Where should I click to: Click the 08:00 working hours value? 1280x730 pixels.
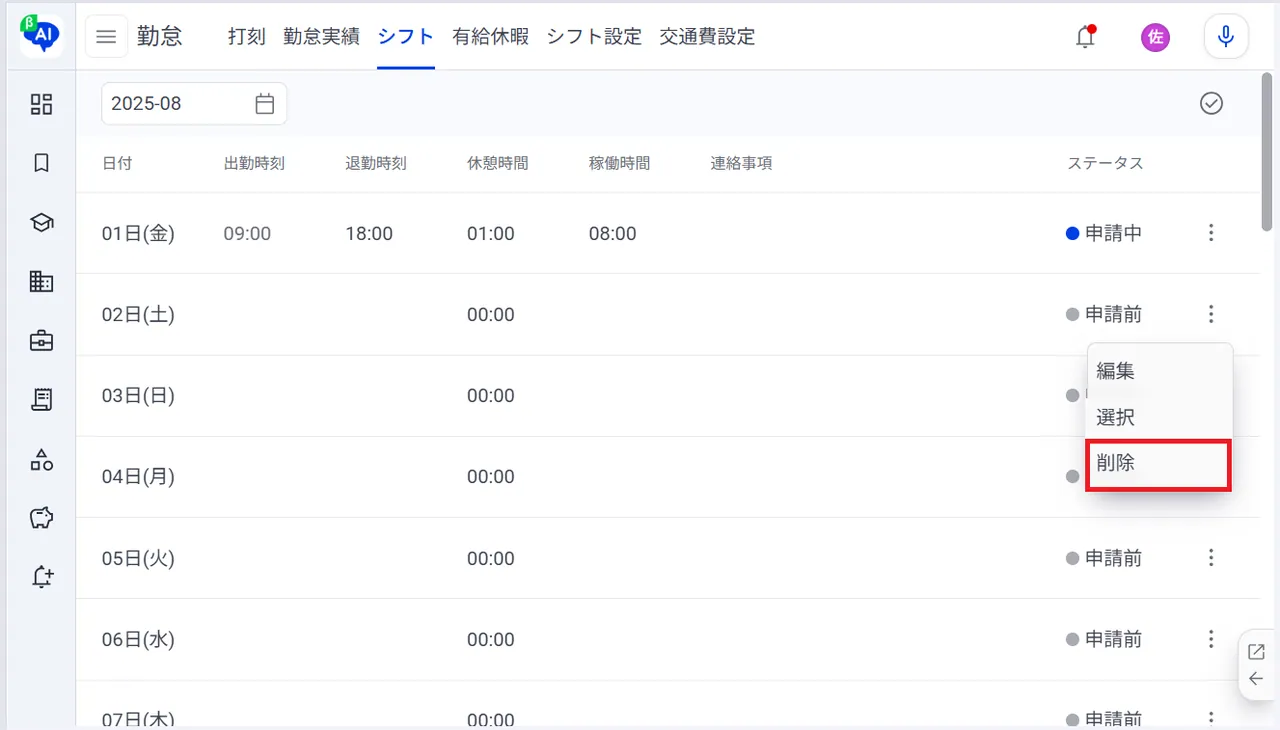(x=612, y=233)
